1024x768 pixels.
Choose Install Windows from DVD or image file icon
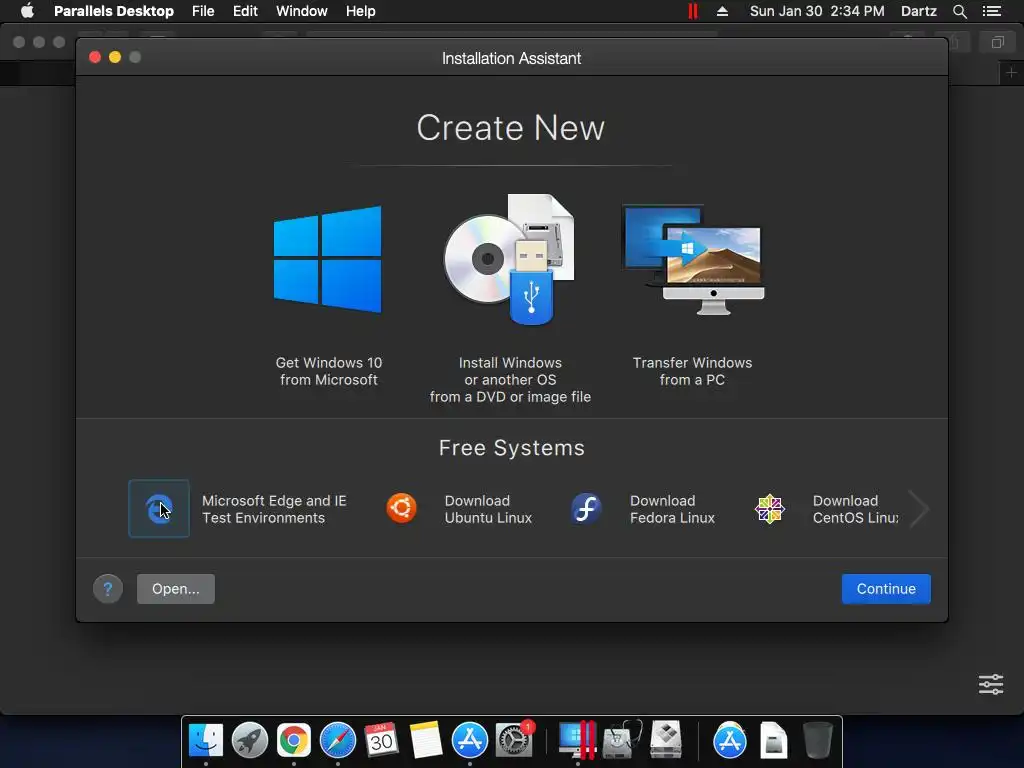click(509, 259)
